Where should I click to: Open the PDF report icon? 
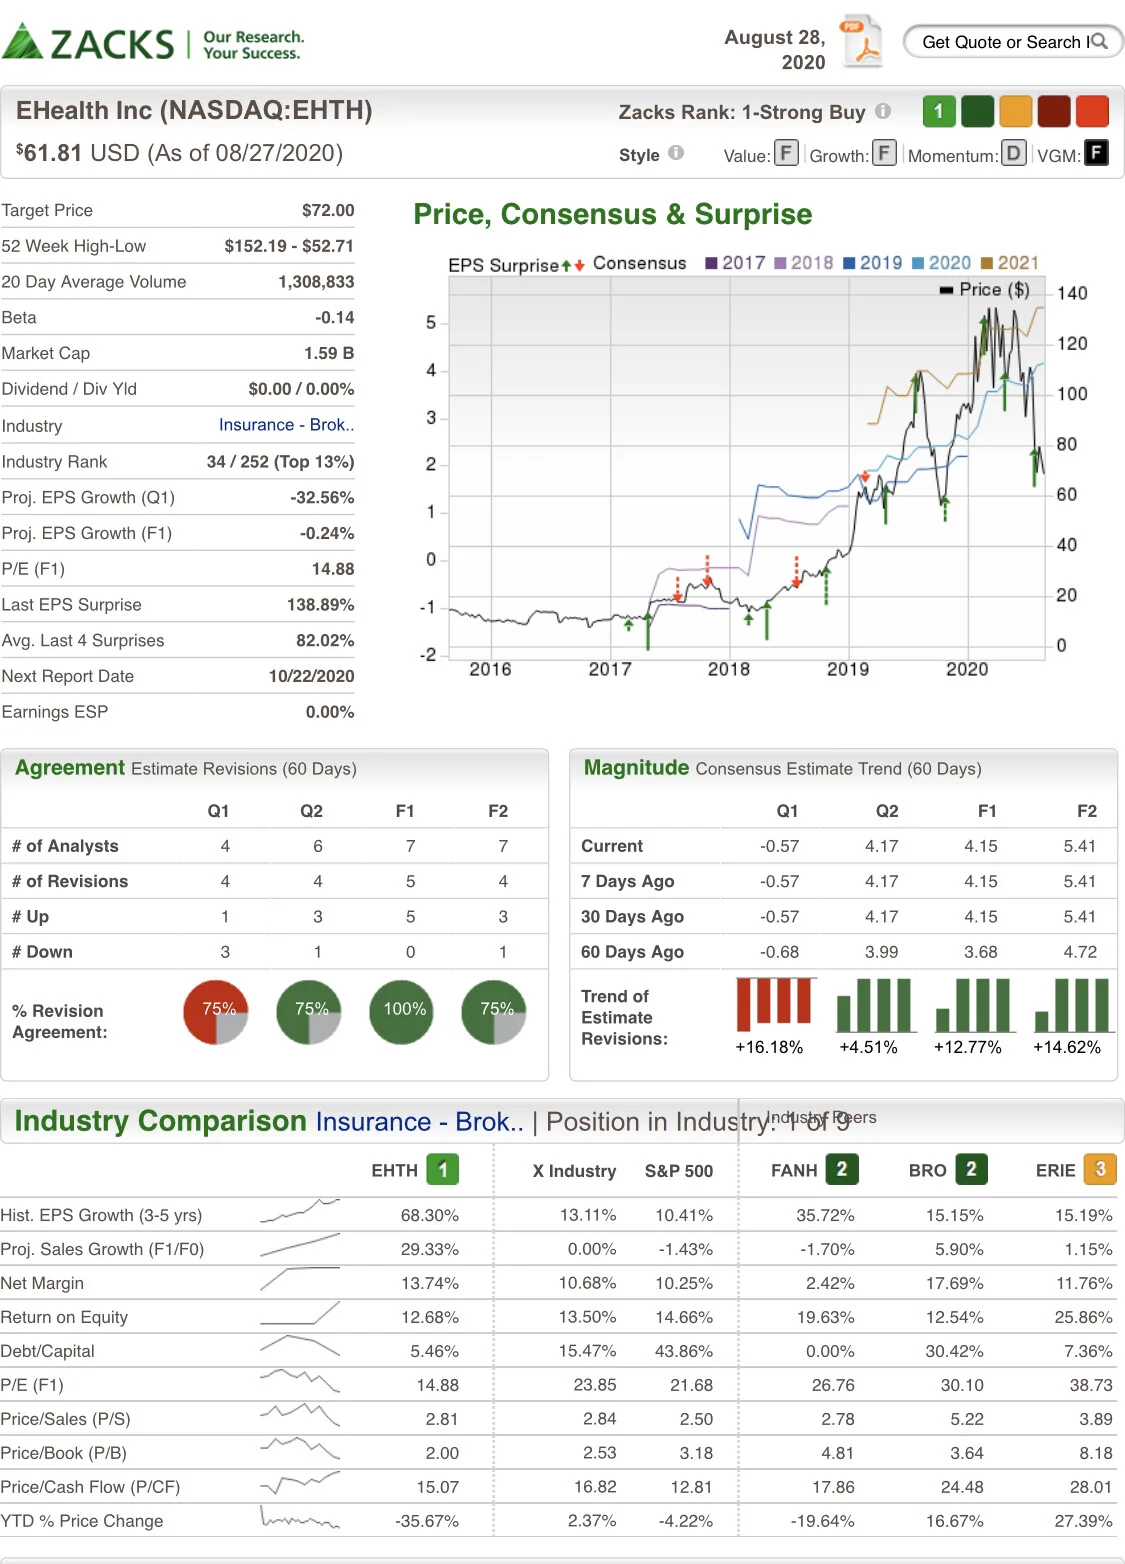(x=861, y=42)
